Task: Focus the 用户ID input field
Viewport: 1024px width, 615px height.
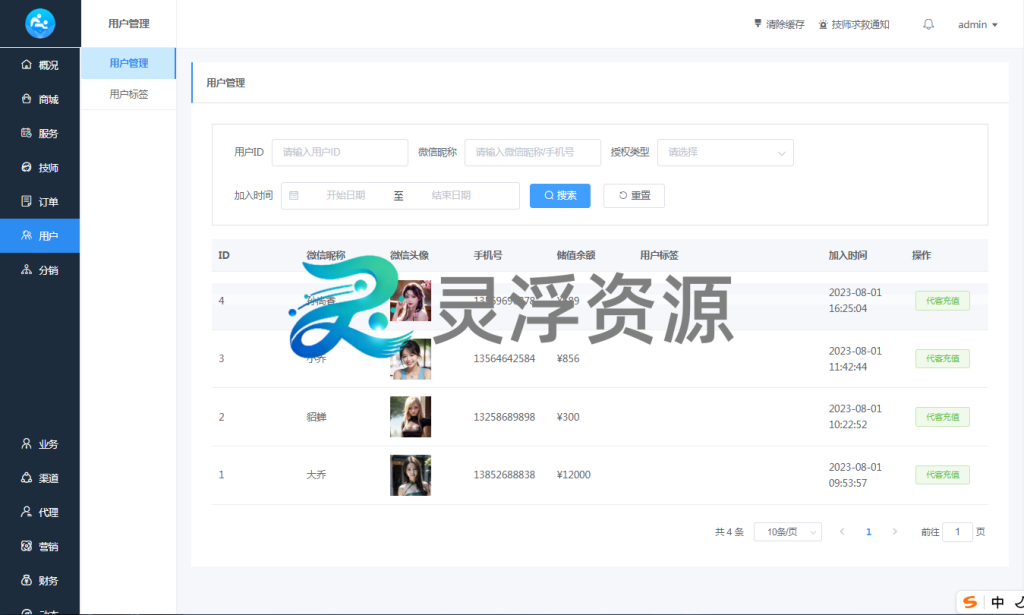Action: click(340, 152)
